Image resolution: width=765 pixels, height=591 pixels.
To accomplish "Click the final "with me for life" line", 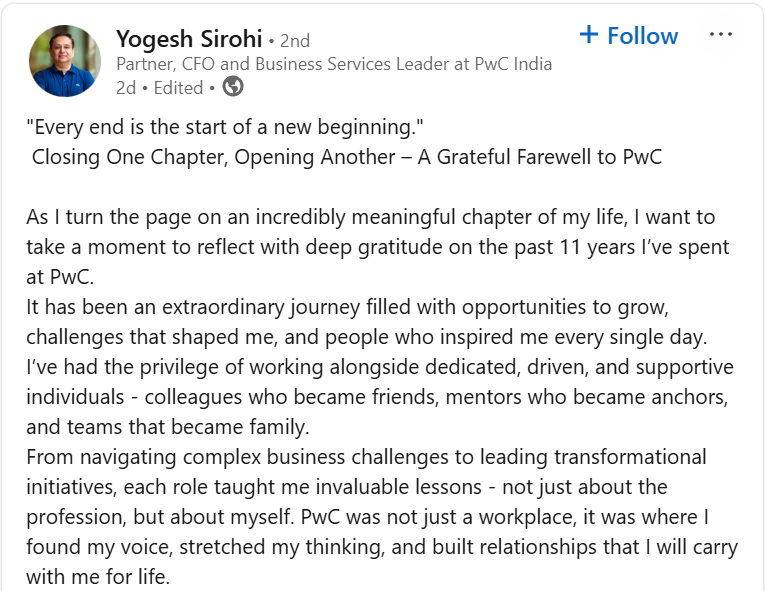I will (98, 577).
